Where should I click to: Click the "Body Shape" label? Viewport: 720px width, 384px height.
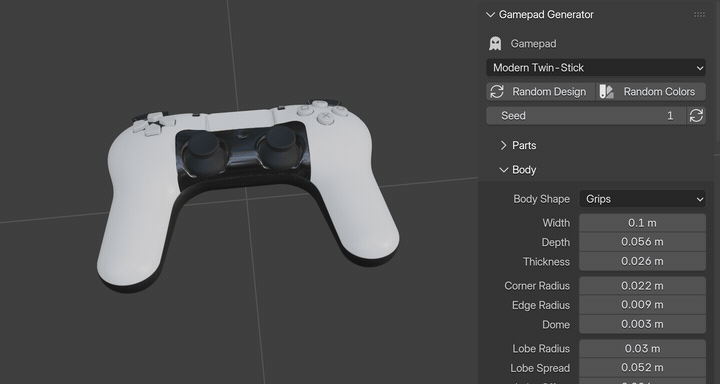(x=541, y=199)
